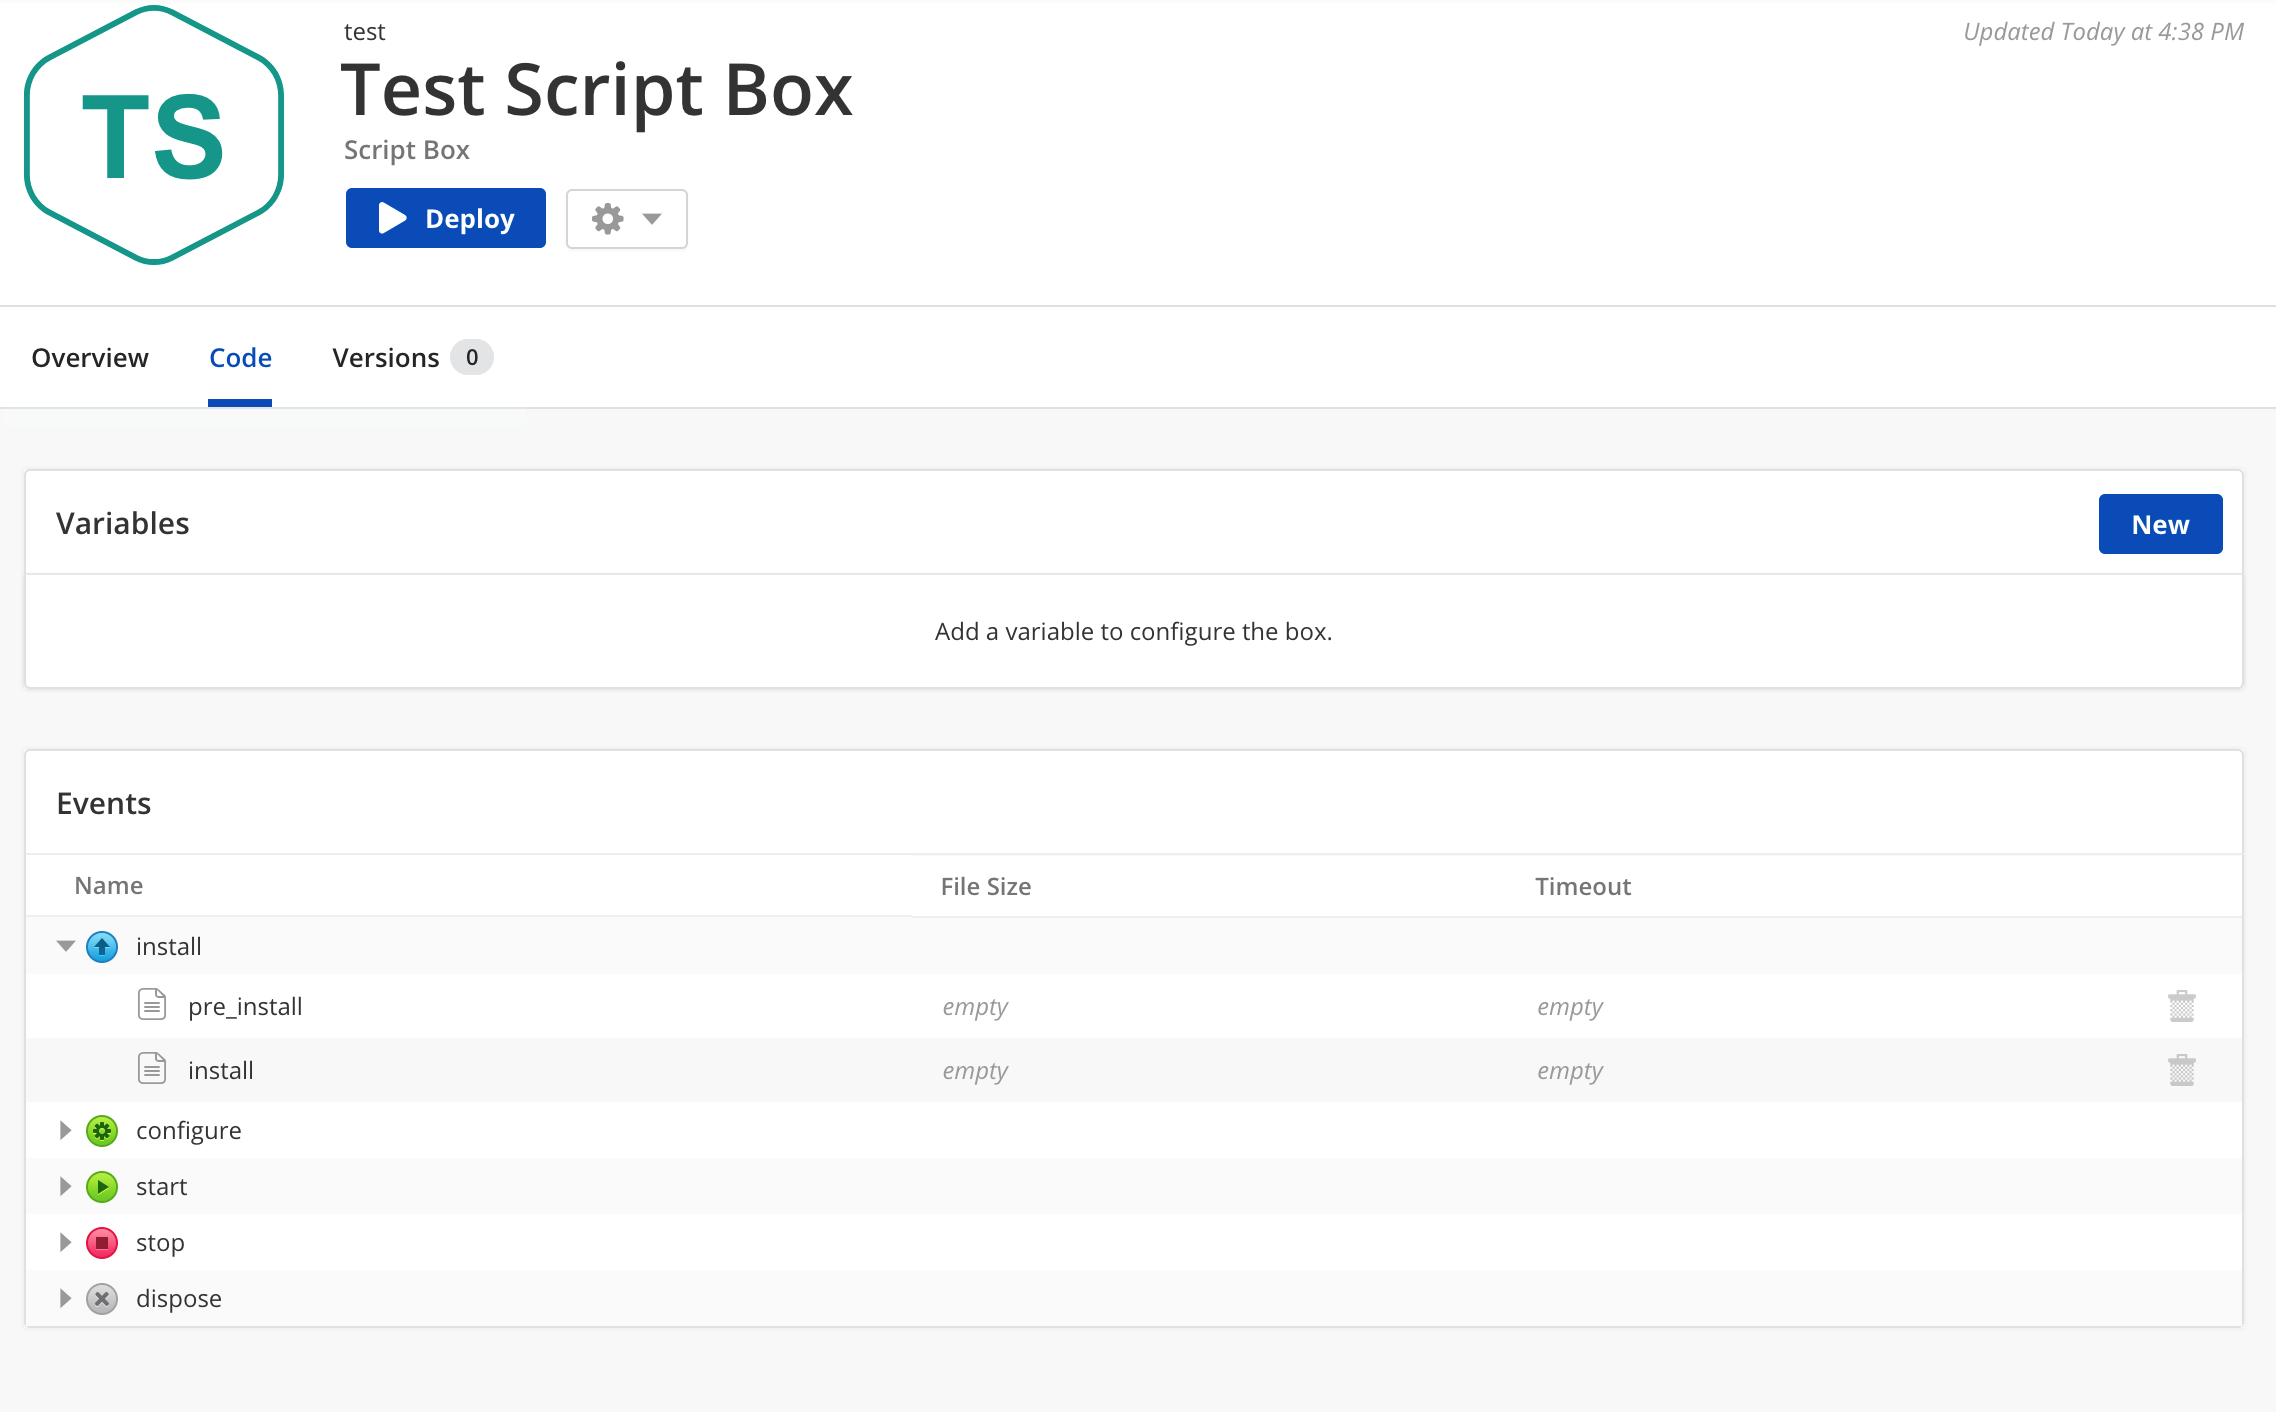Select the install script row name
This screenshot has width=2276, height=1412.
(221, 1070)
